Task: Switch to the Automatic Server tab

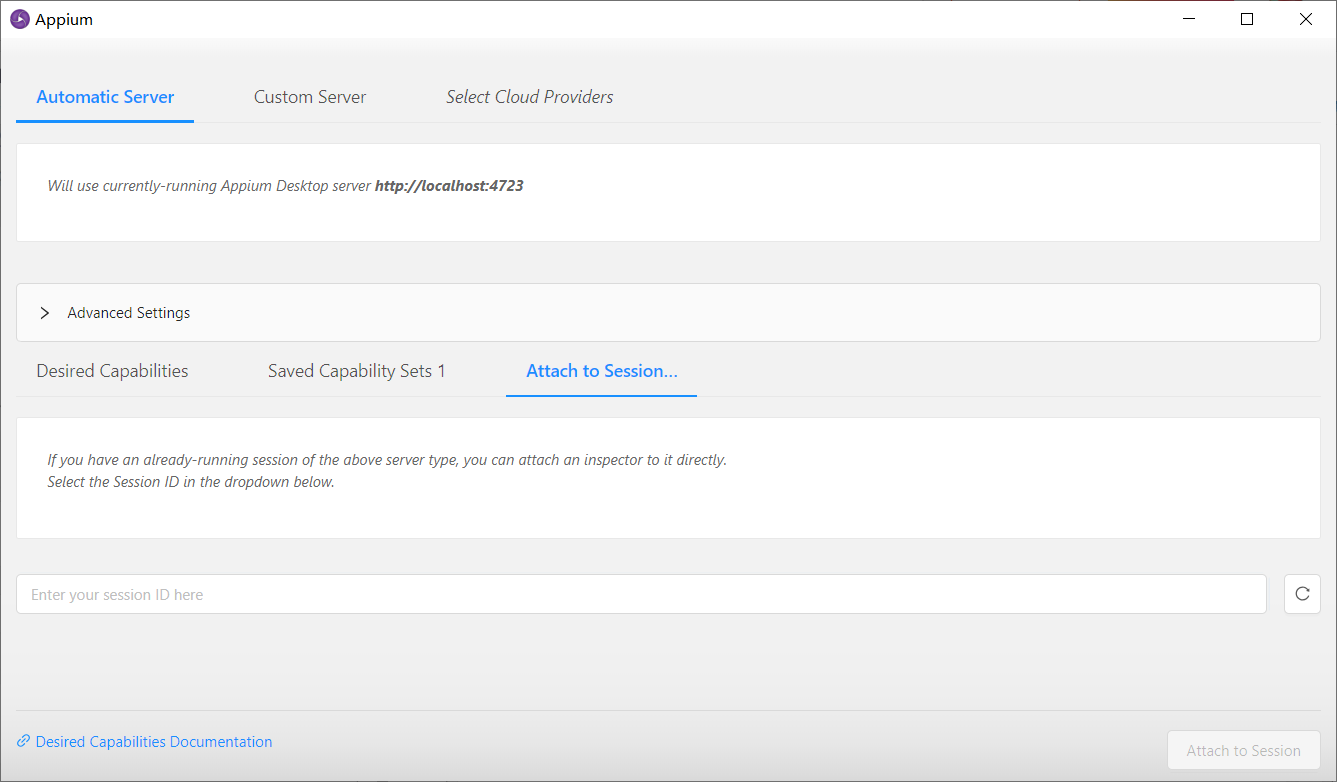Action: point(105,97)
